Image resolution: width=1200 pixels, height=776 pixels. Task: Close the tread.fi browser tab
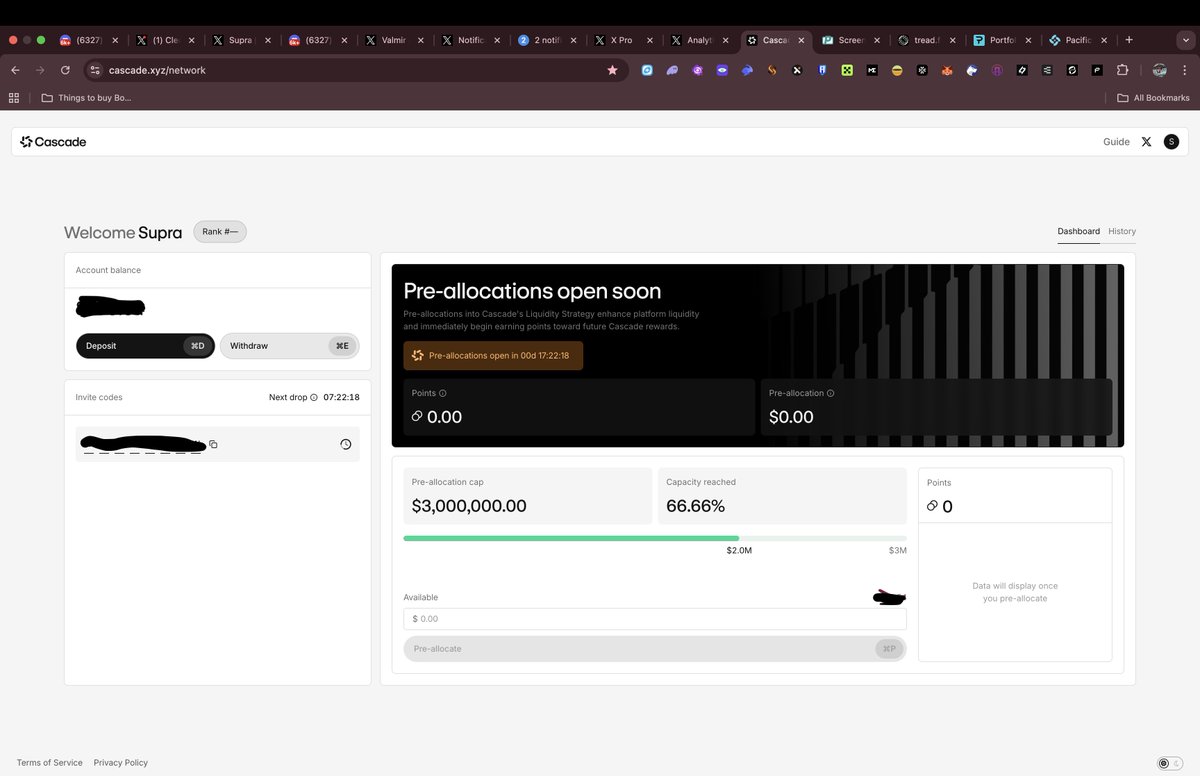(x=952, y=40)
